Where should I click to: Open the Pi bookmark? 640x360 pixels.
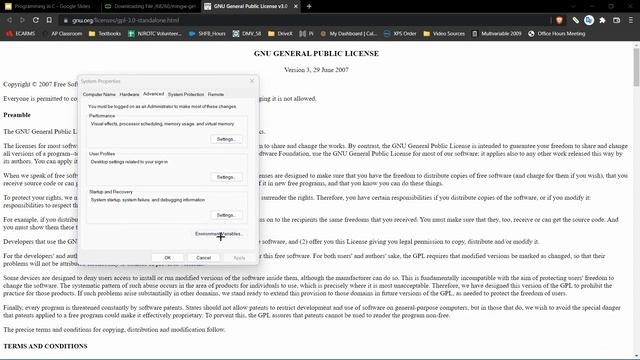click(306, 34)
